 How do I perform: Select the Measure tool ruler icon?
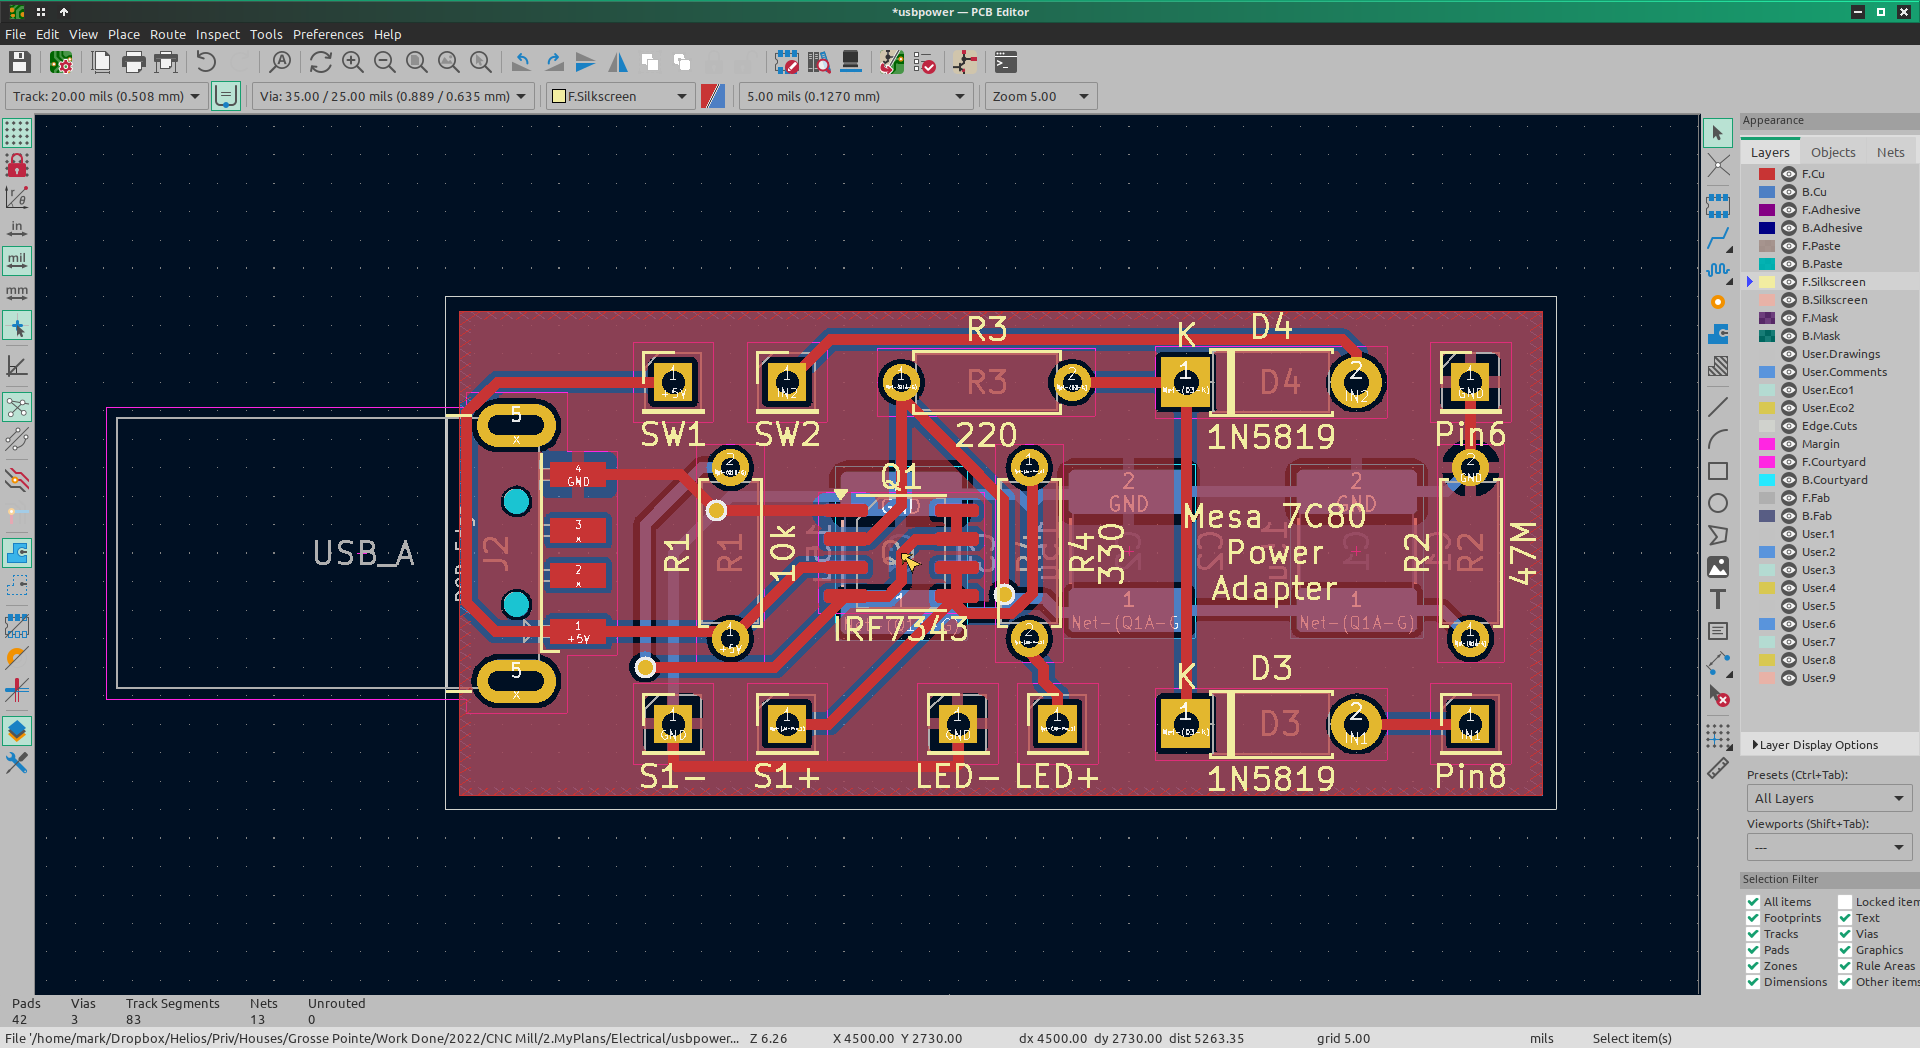[x=1717, y=768]
